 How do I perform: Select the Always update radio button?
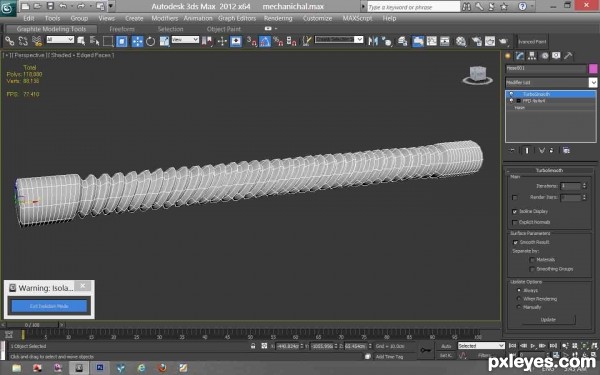(x=519, y=290)
